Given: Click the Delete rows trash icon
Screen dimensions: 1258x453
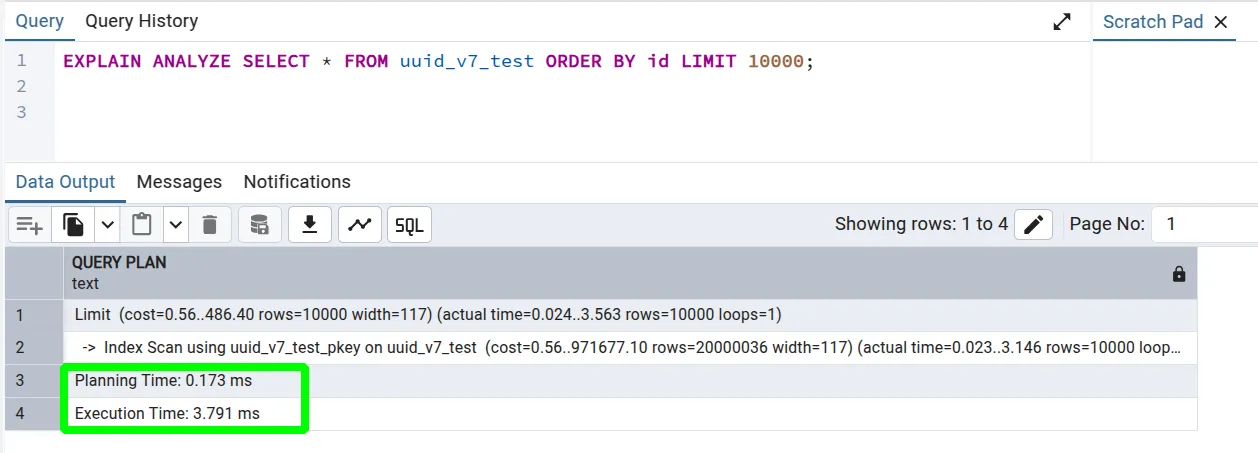Looking at the screenshot, I should tap(210, 225).
